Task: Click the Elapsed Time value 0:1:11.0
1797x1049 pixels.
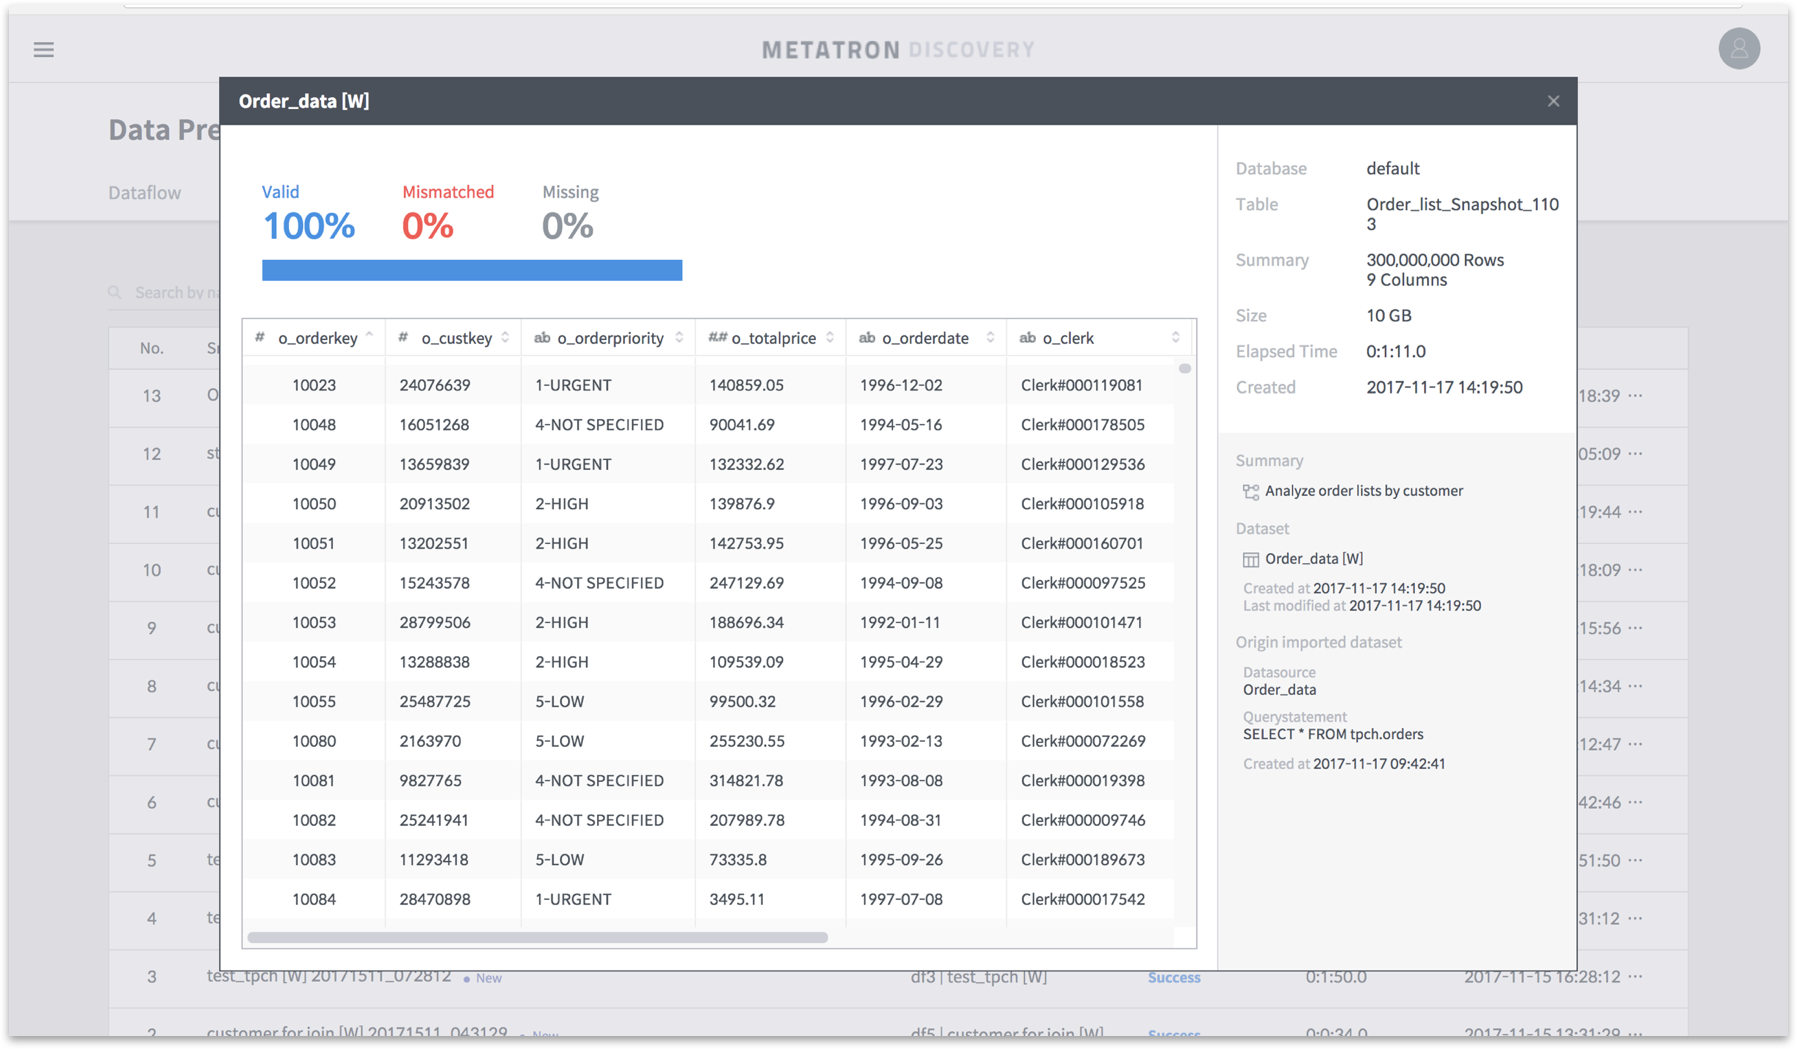Action: coord(1396,351)
